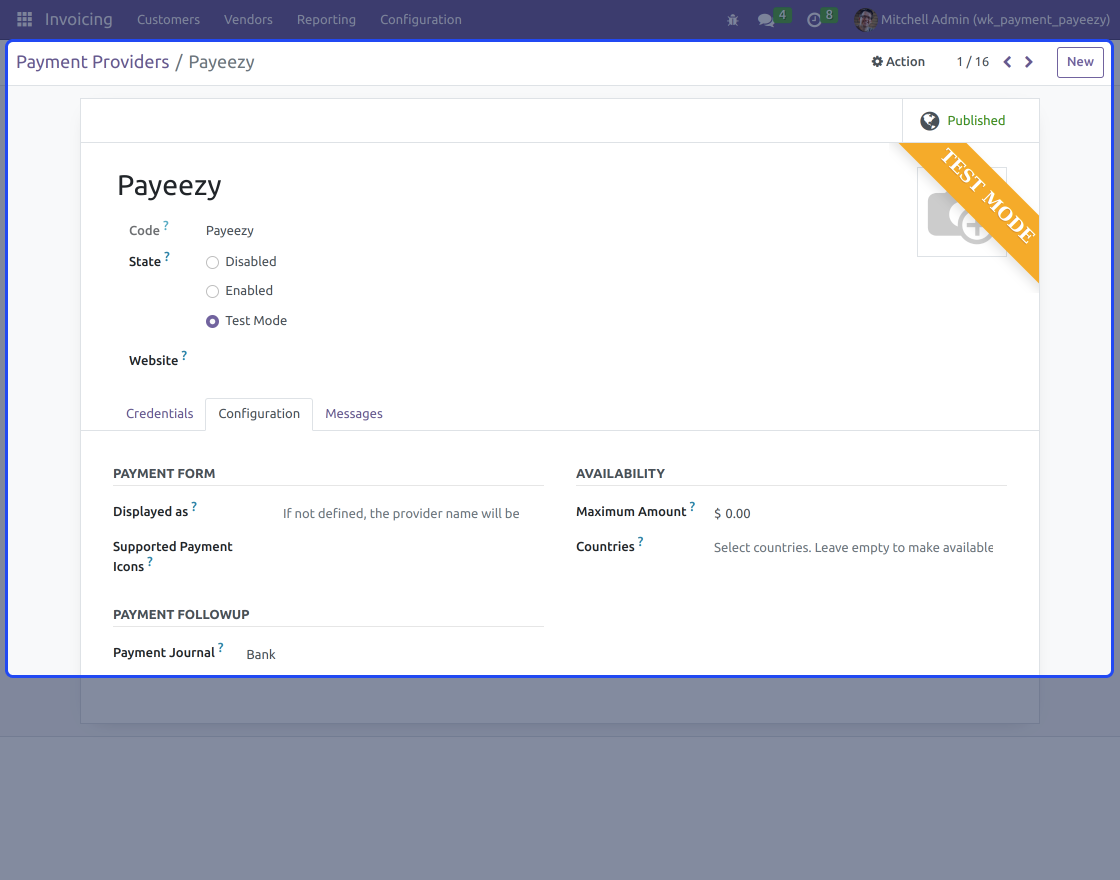Open the conversations chat icon
Screen dimensions: 1120x880
(766, 20)
